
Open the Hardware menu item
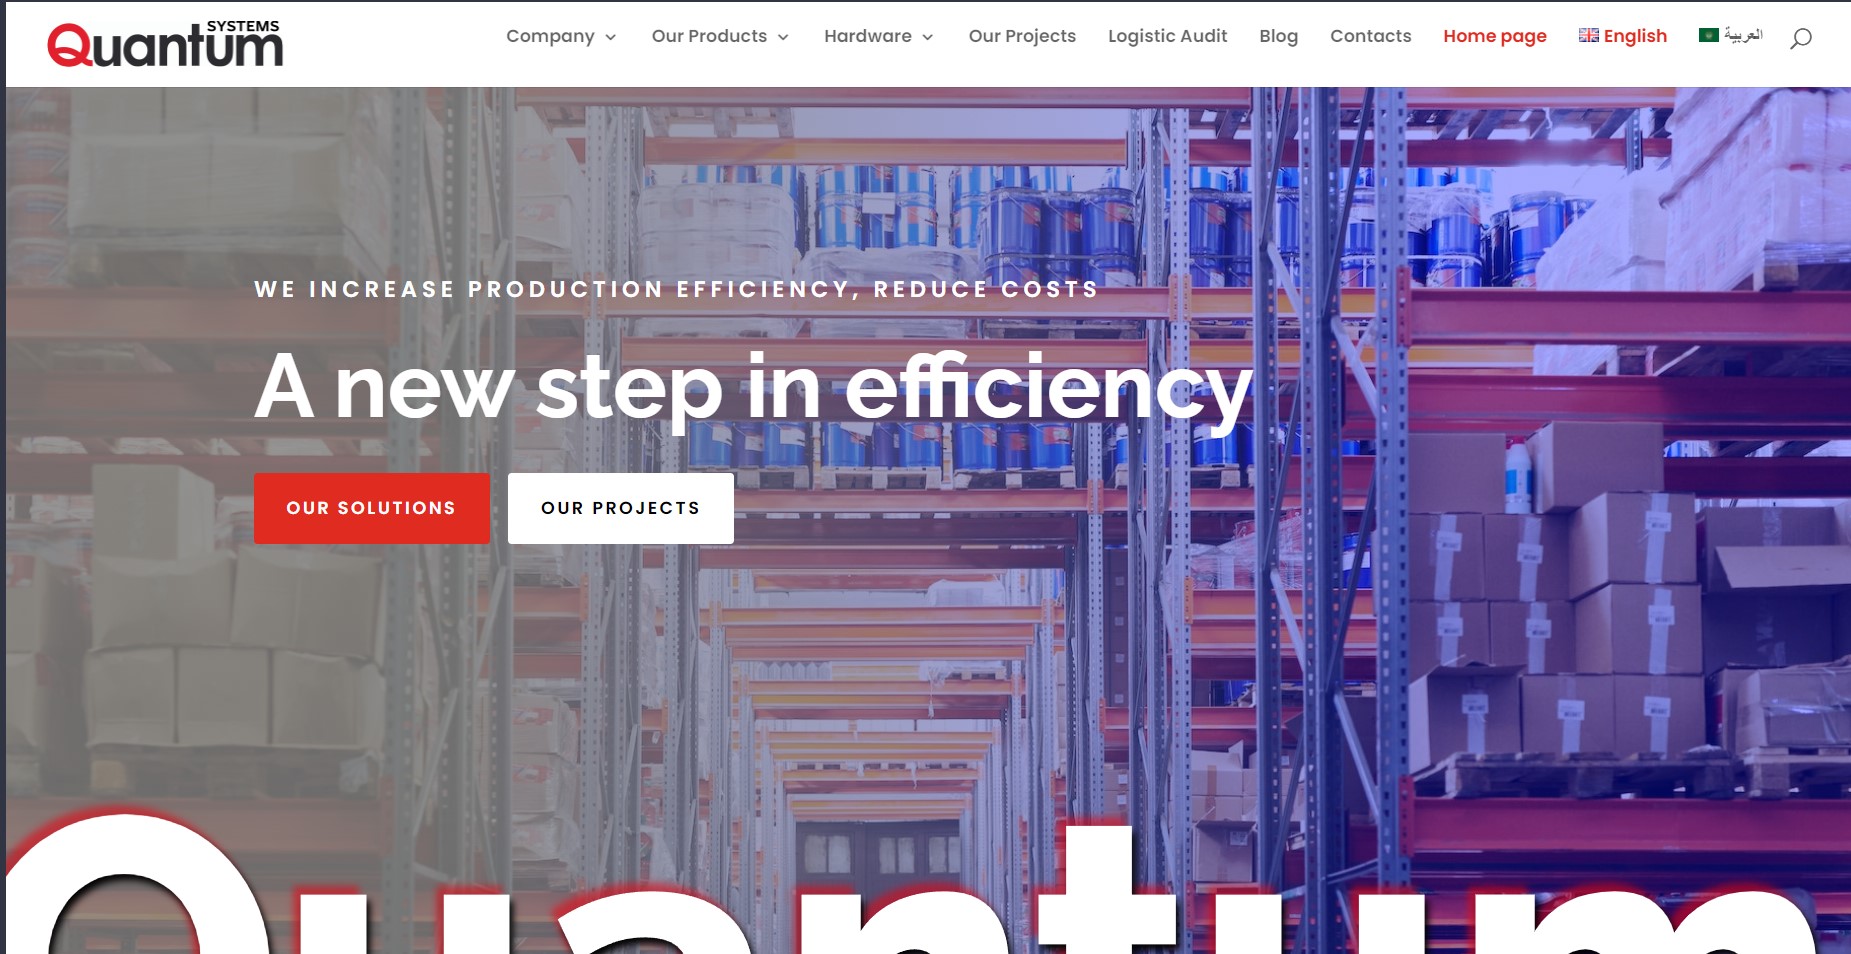point(868,36)
